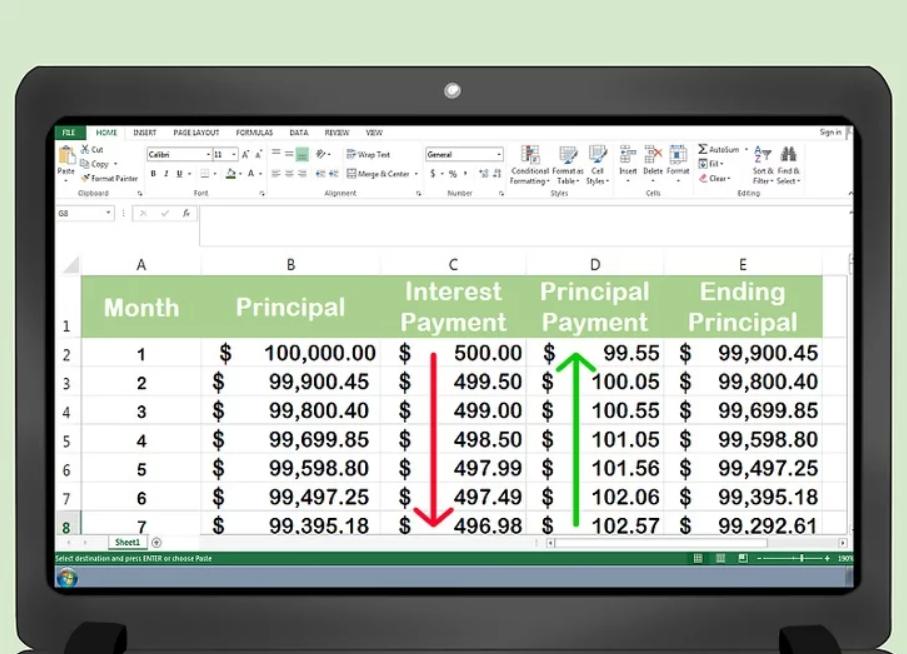The height and width of the screenshot is (654, 907).
Task: Click Merge & Center button
Action: (x=378, y=173)
